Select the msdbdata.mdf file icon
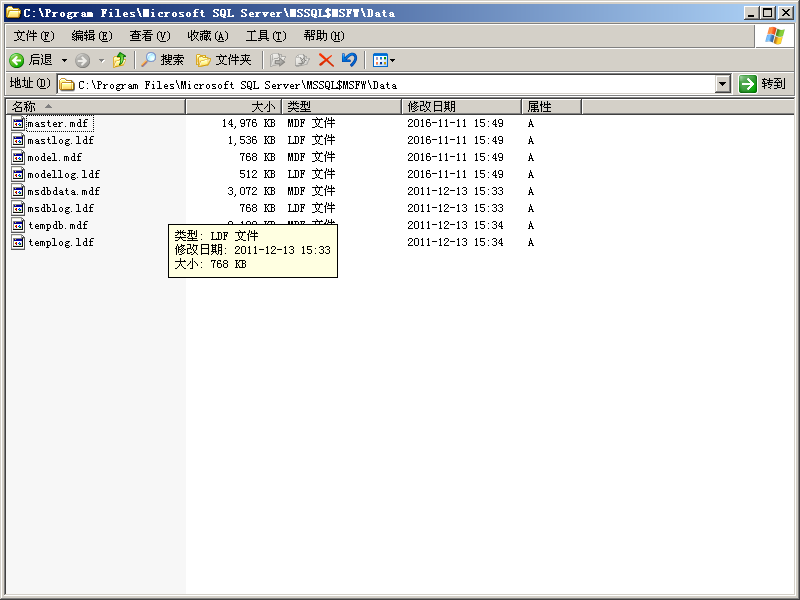800x600 pixels. coord(18,191)
